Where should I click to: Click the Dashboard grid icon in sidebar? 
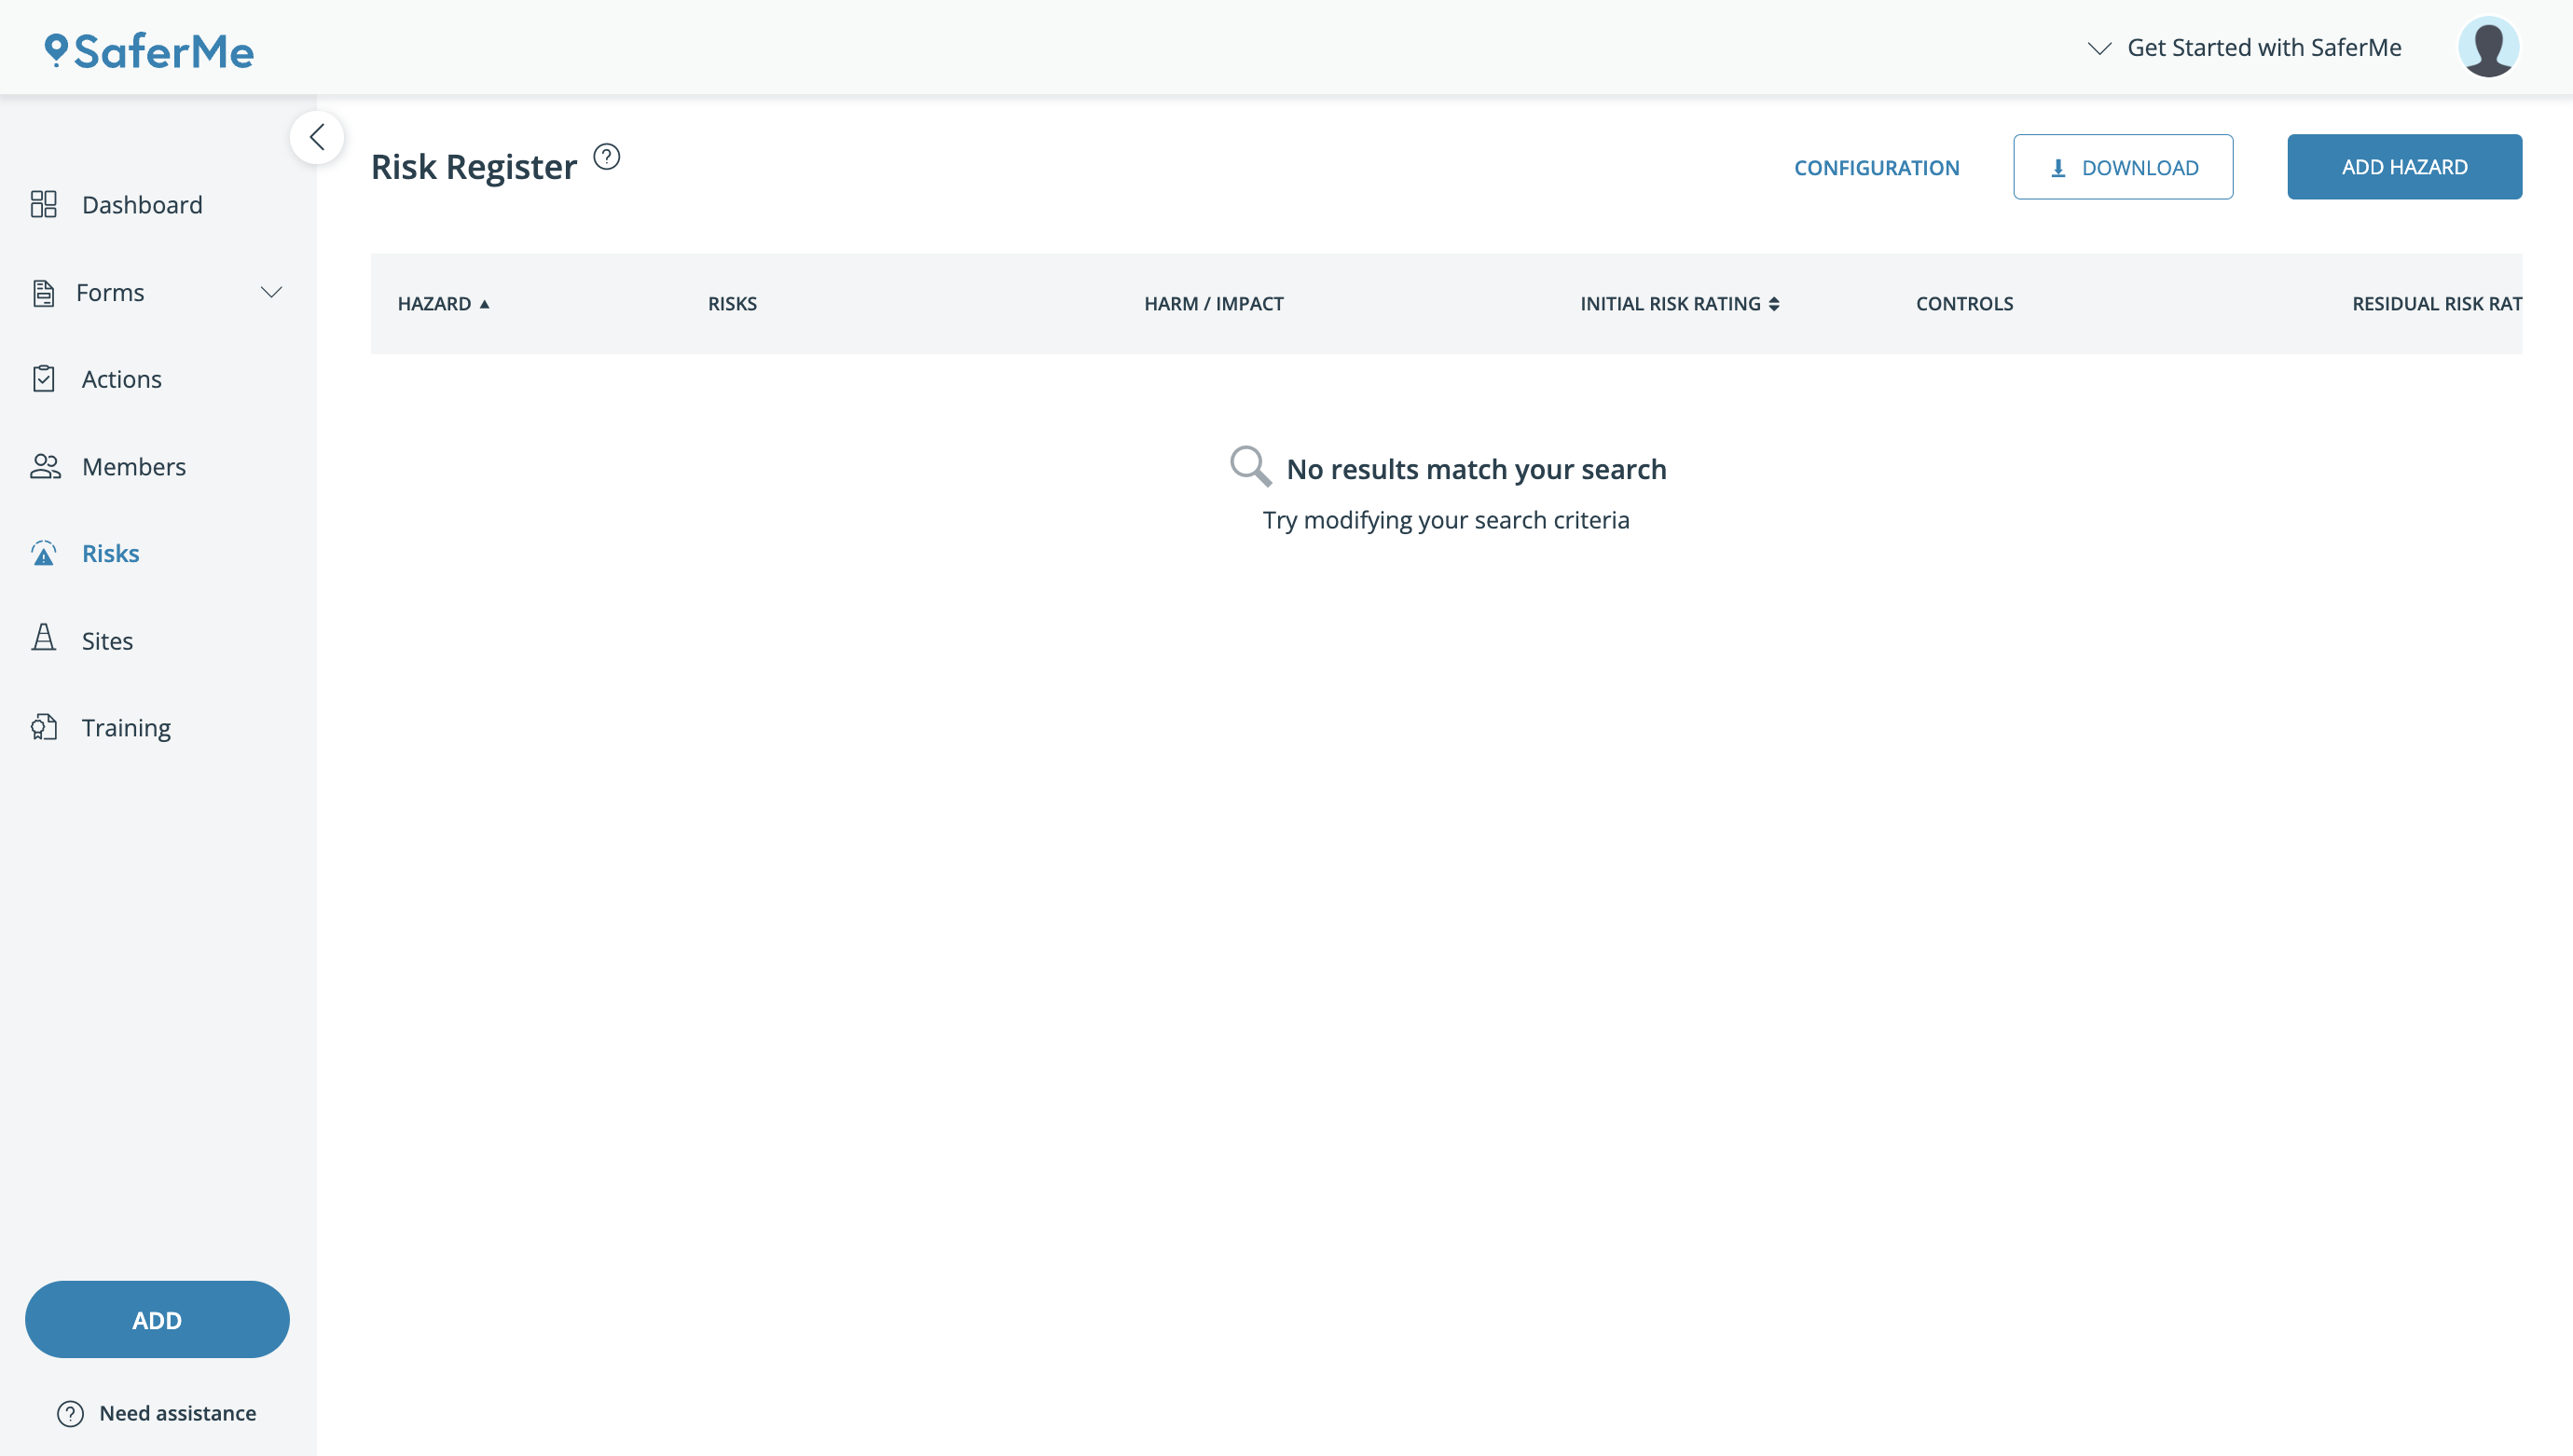point(44,204)
